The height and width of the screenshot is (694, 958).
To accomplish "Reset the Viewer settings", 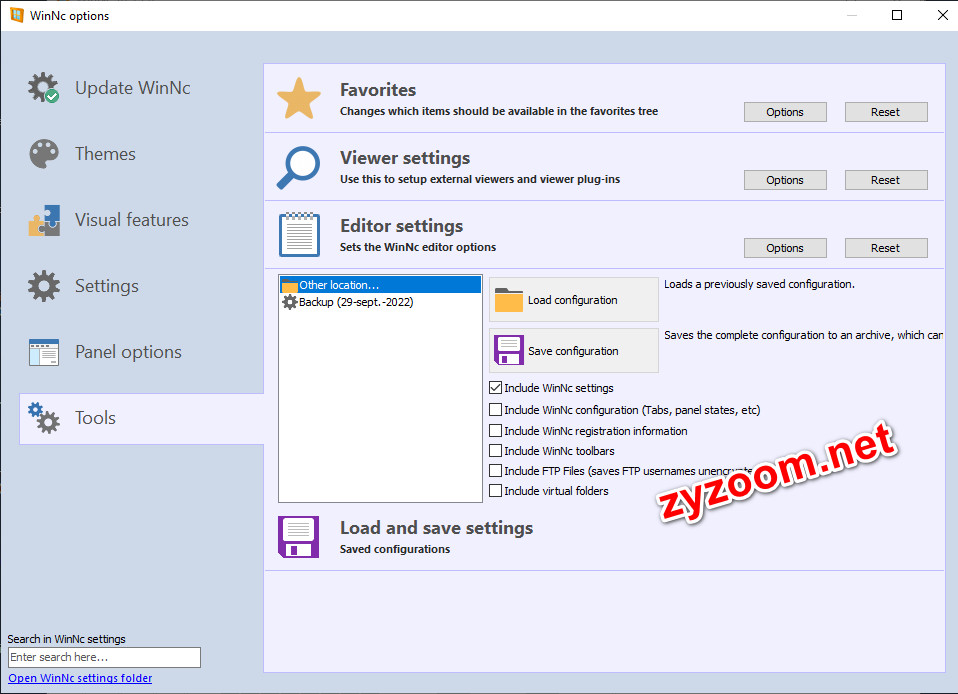I will coord(886,180).
